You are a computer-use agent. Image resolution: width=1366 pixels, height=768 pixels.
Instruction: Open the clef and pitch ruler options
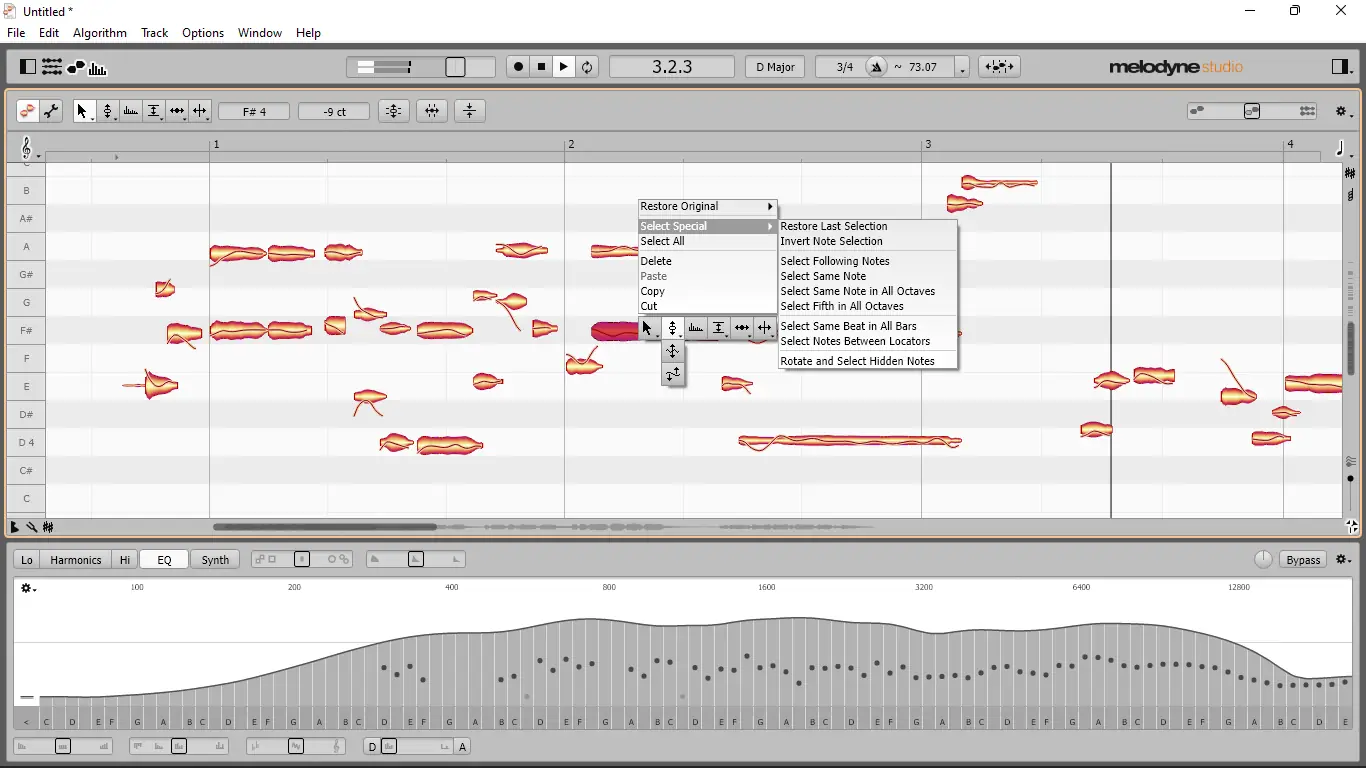point(28,150)
